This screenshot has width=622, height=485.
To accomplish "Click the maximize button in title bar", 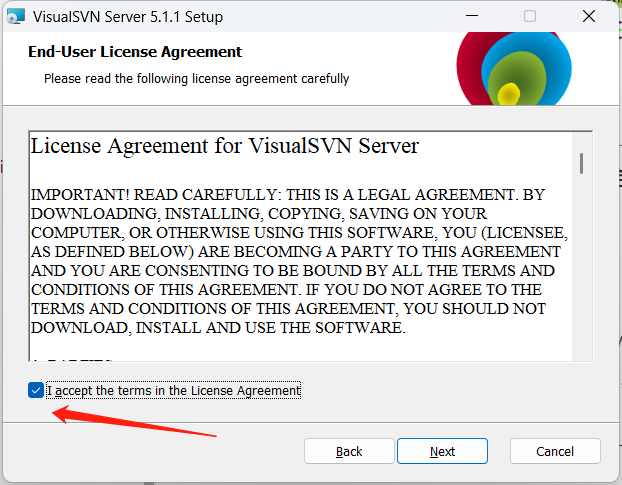I will pyautogui.click(x=530, y=16).
